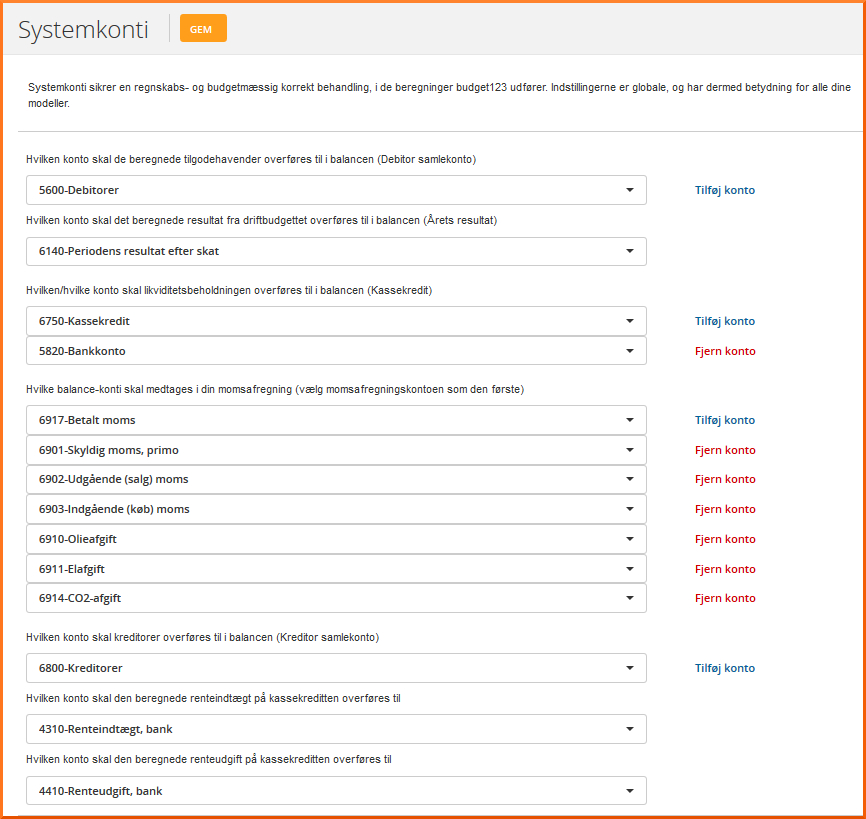The image size is (866, 819).
Task: Remove the 6911-Elafgift account with Fjern konto
Action: [x=725, y=569]
